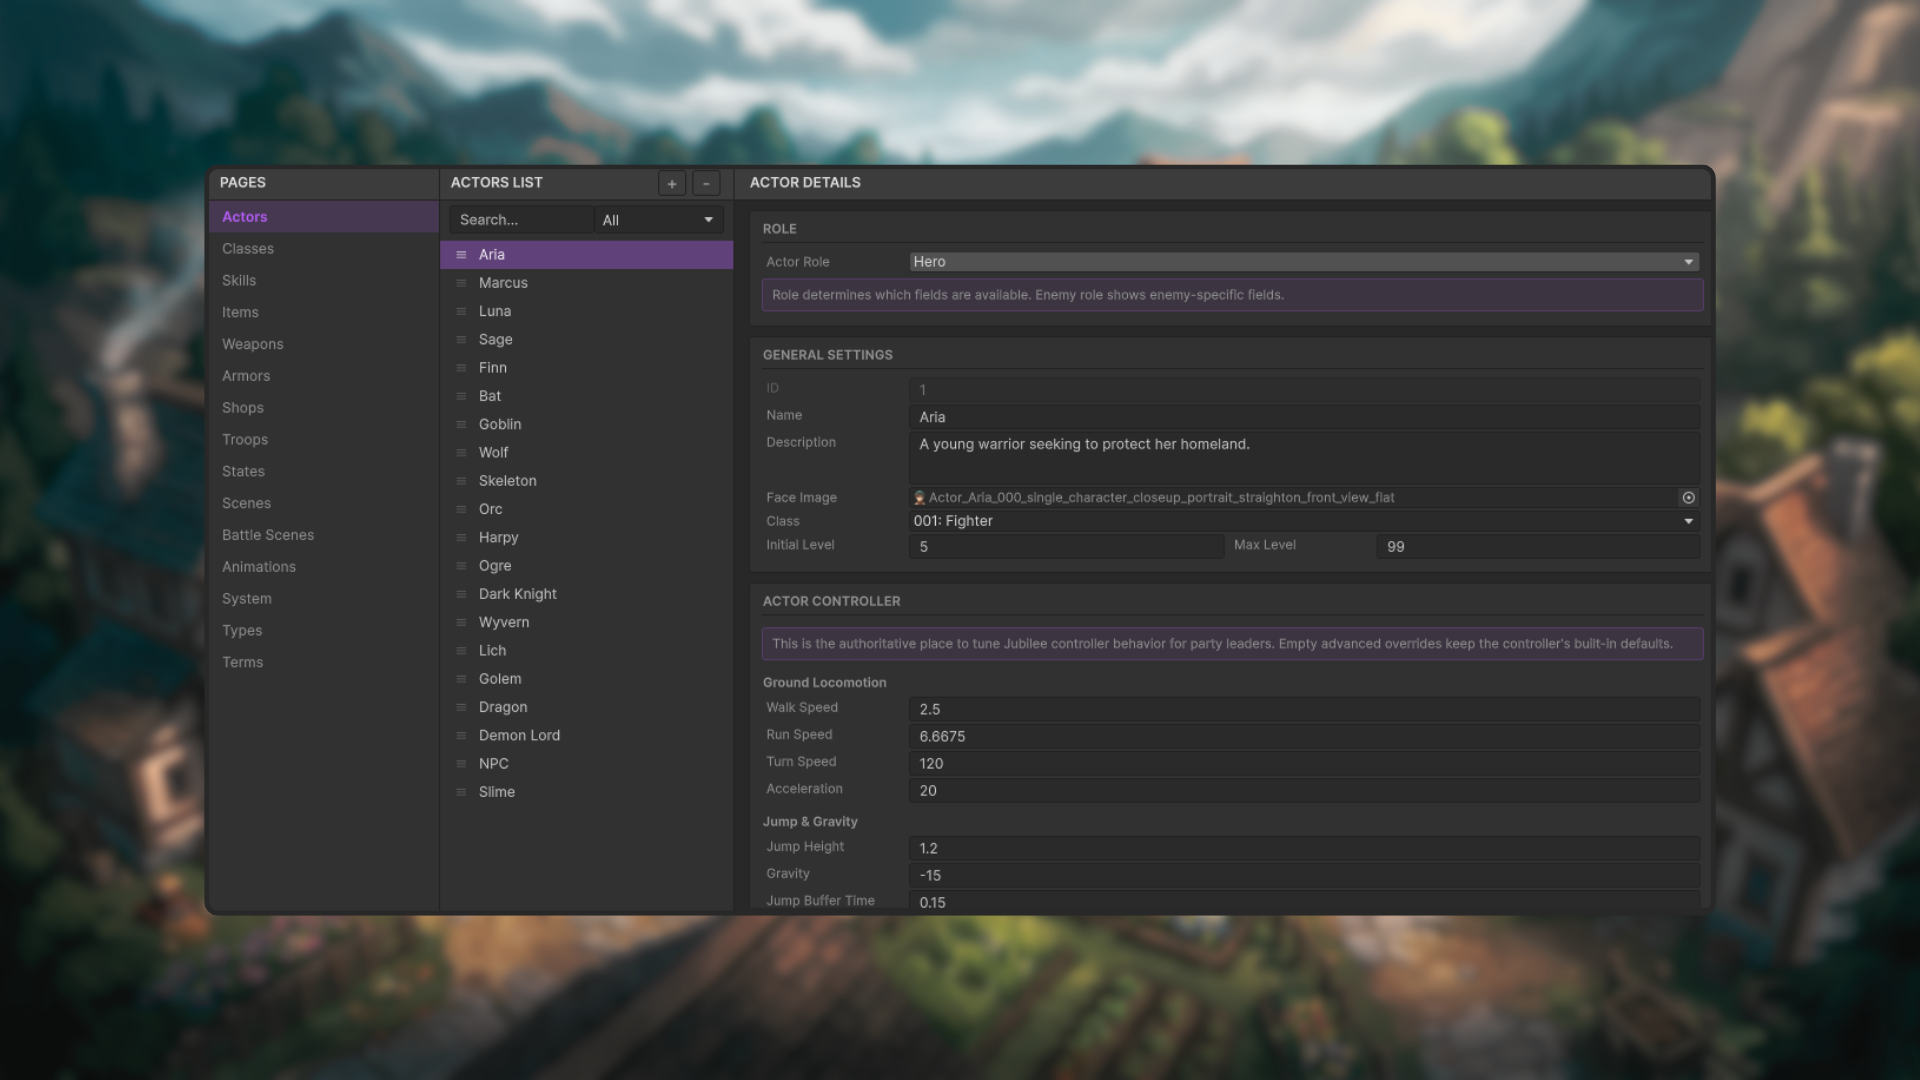Click the drag handle beside Marcus
1920x1080 pixels.
coord(461,283)
